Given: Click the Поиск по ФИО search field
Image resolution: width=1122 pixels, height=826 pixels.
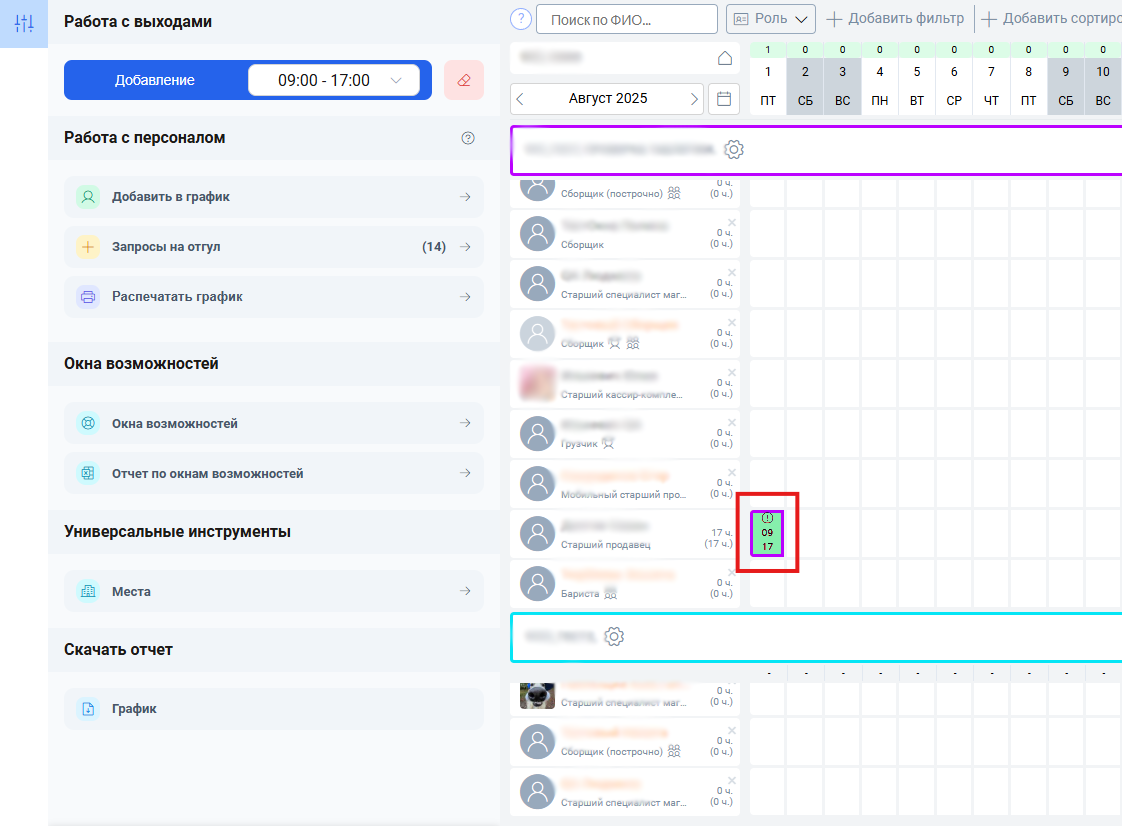Looking at the screenshot, I should (627, 19).
